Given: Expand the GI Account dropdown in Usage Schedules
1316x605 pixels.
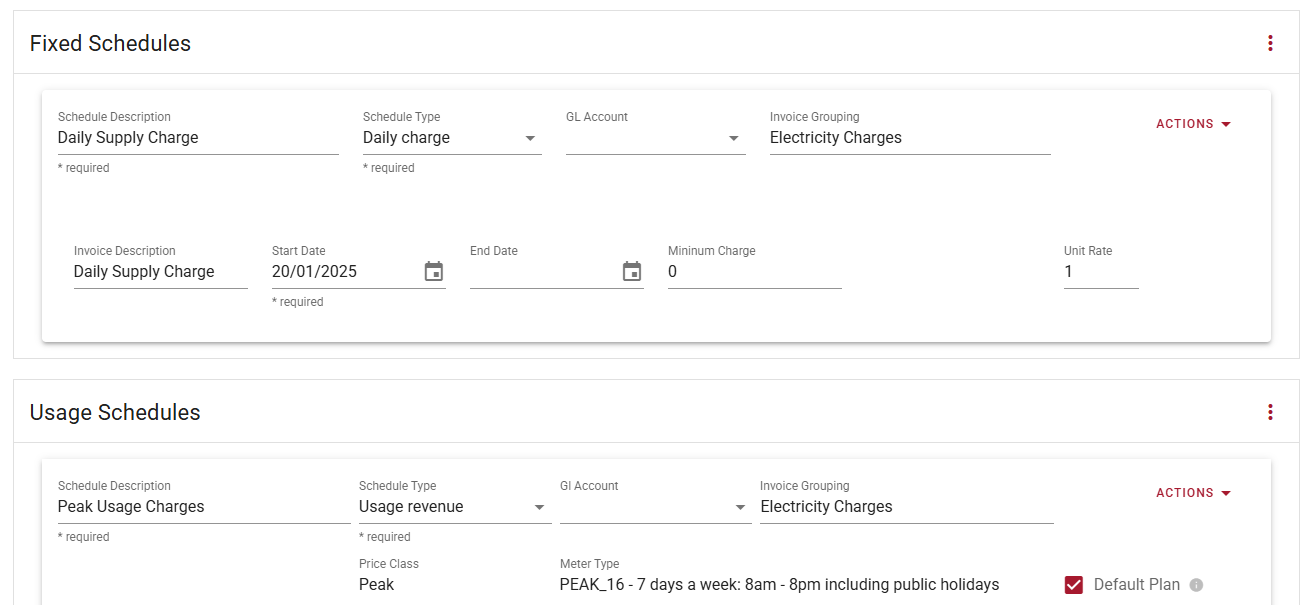Looking at the screenshot, I should (x=742, y=506).
